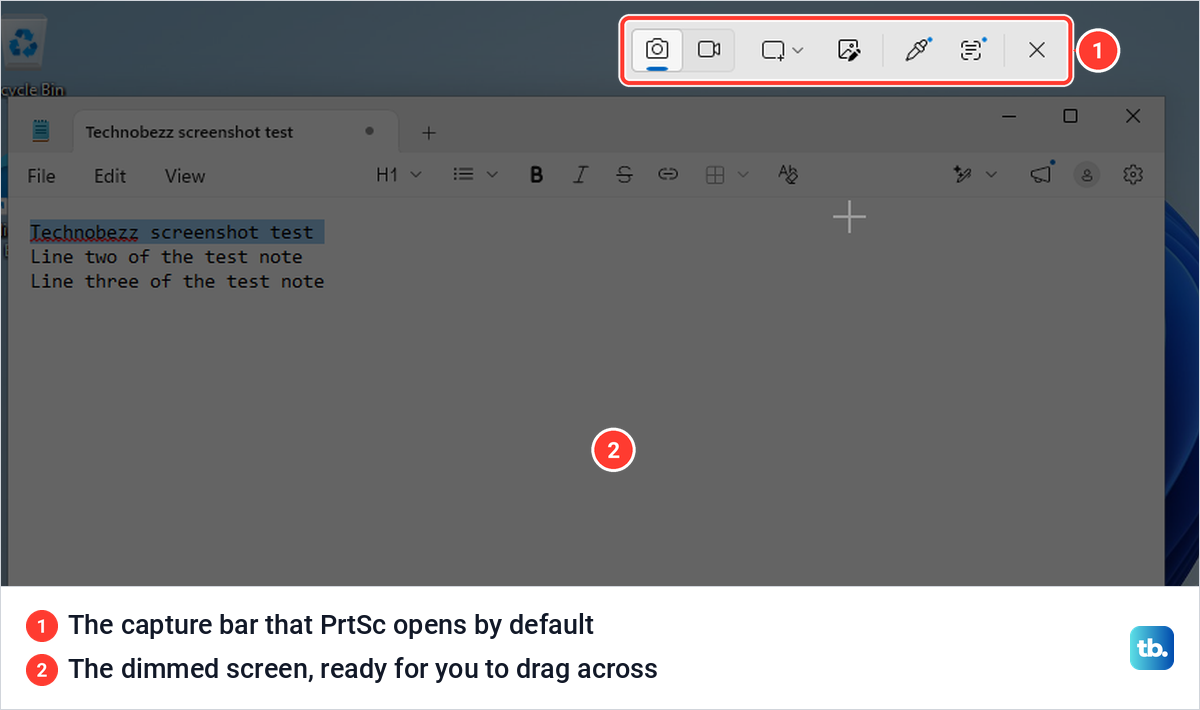Open Notepad settings gear
1200x710 pixels.
tap(1133, 175)
